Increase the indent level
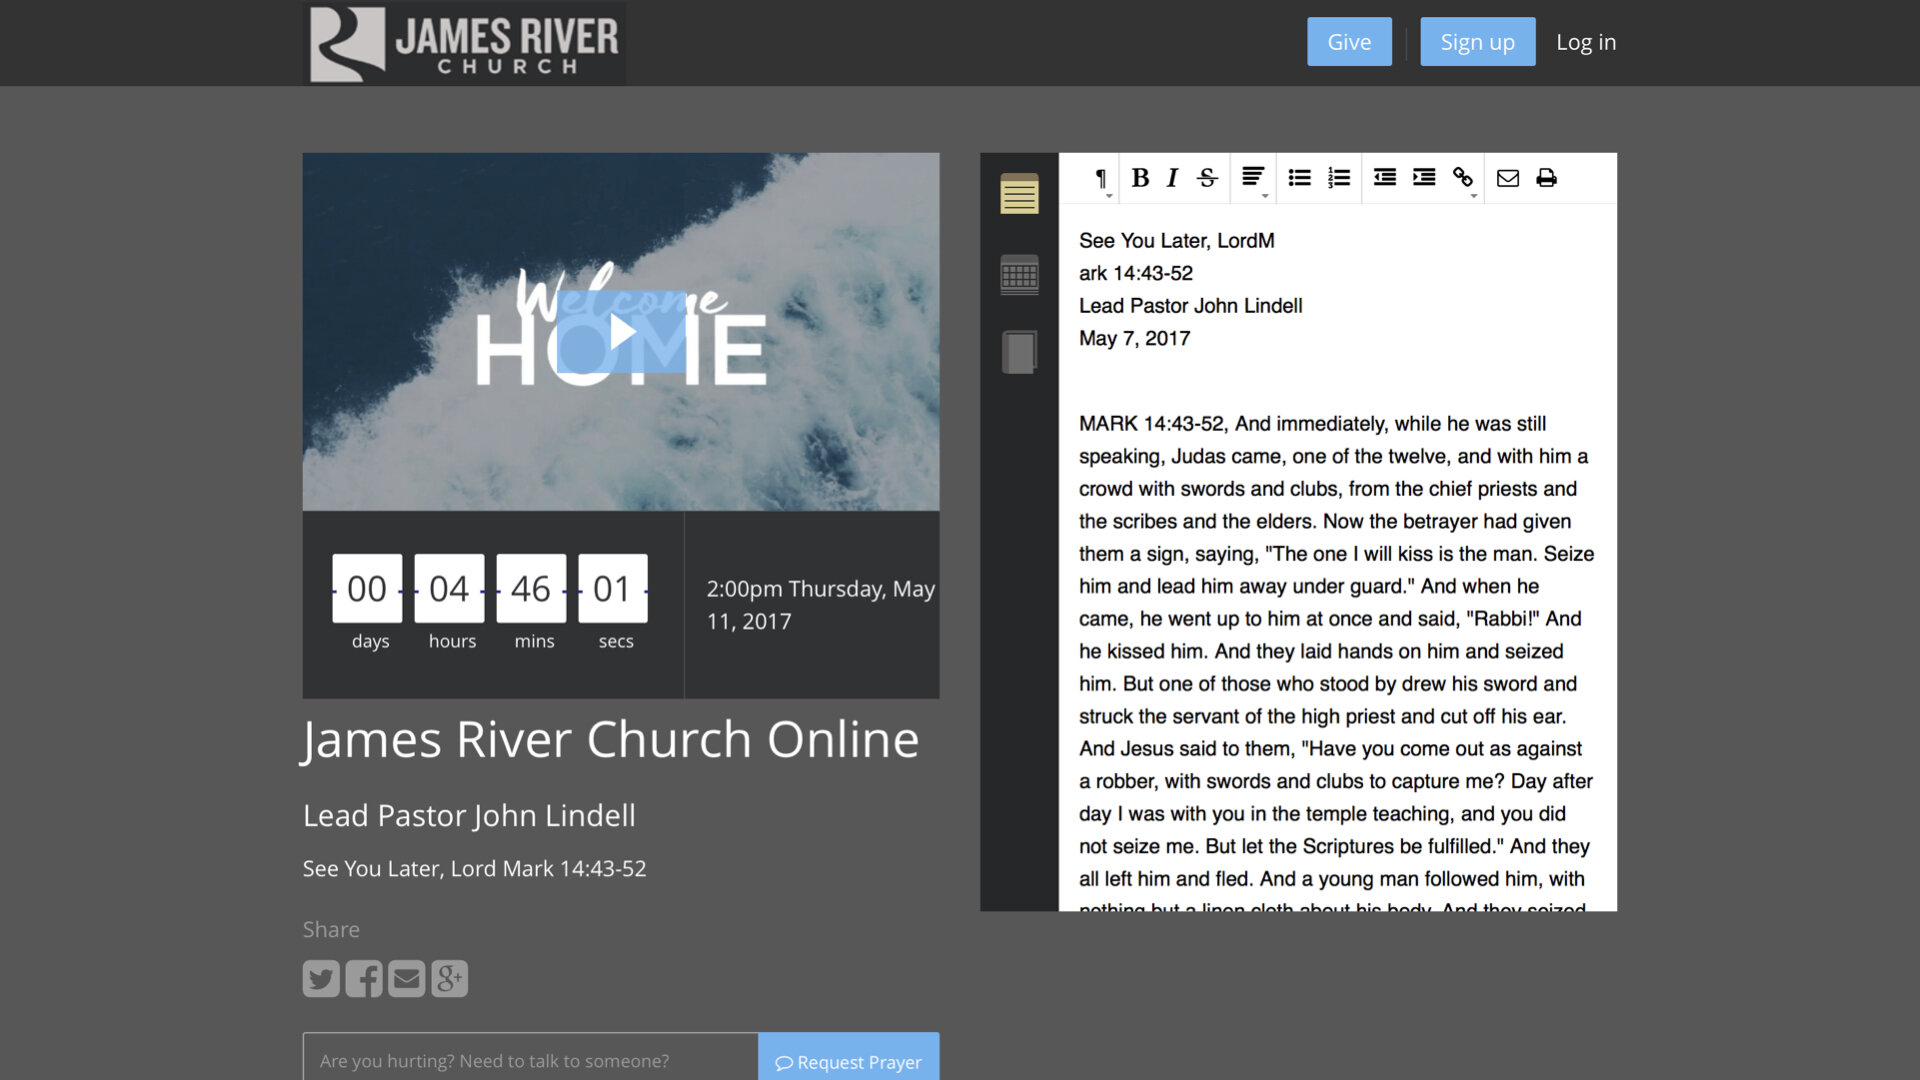Image resolution: width=1920 pixels, height=1080 pixels. [x=1424, y=178]
